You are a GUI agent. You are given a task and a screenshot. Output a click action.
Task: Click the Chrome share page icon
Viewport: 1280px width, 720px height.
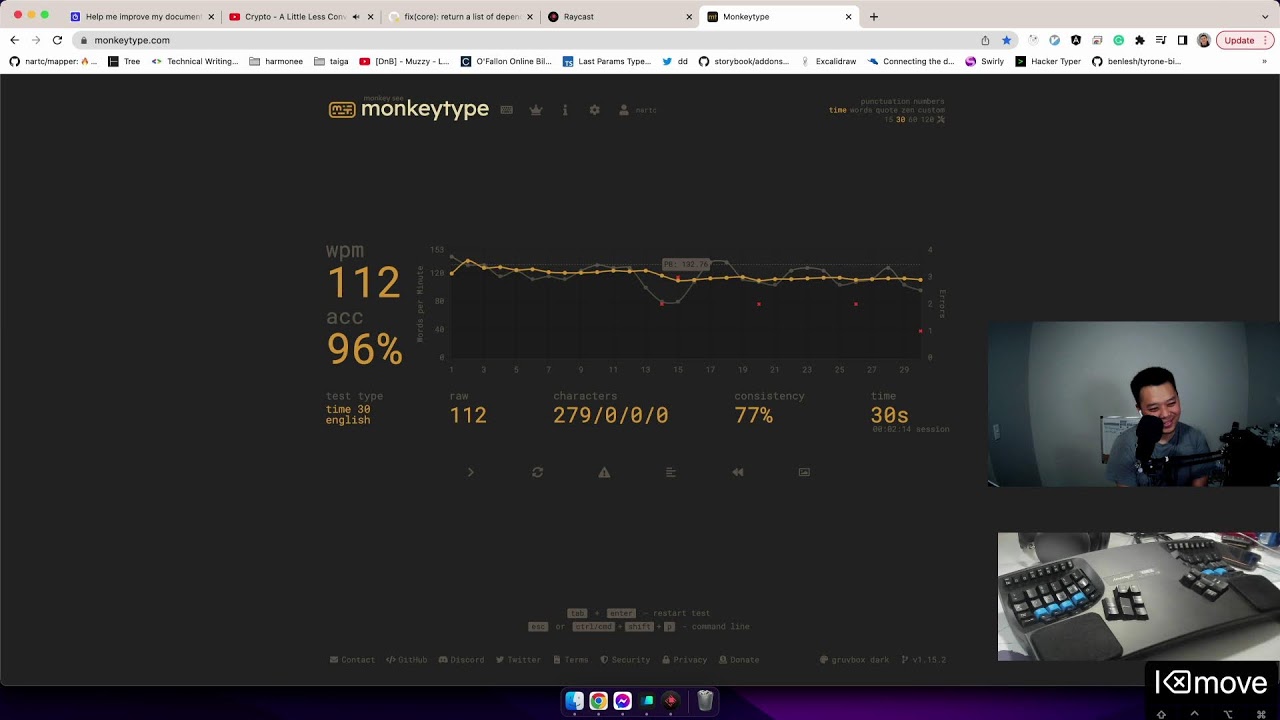point(985,40)
